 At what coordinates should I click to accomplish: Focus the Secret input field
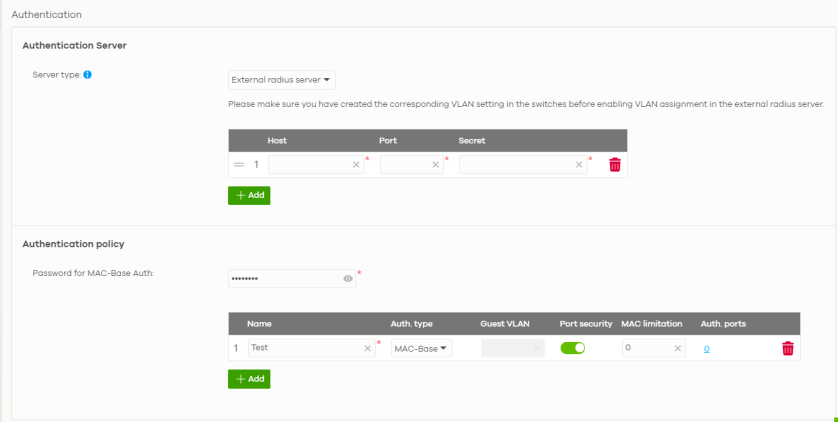516,165
